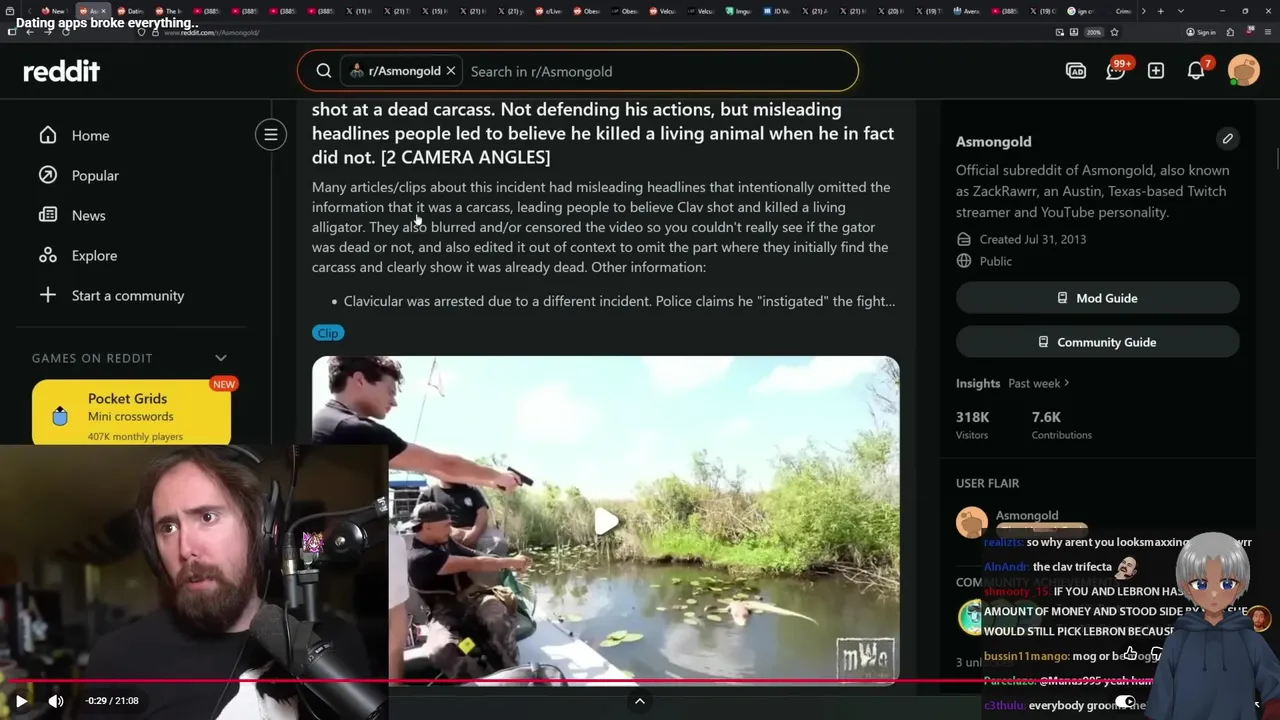
Task: Click the Asmongold user flair avatar
Action: pyautogui.click(x=972, y=523)
